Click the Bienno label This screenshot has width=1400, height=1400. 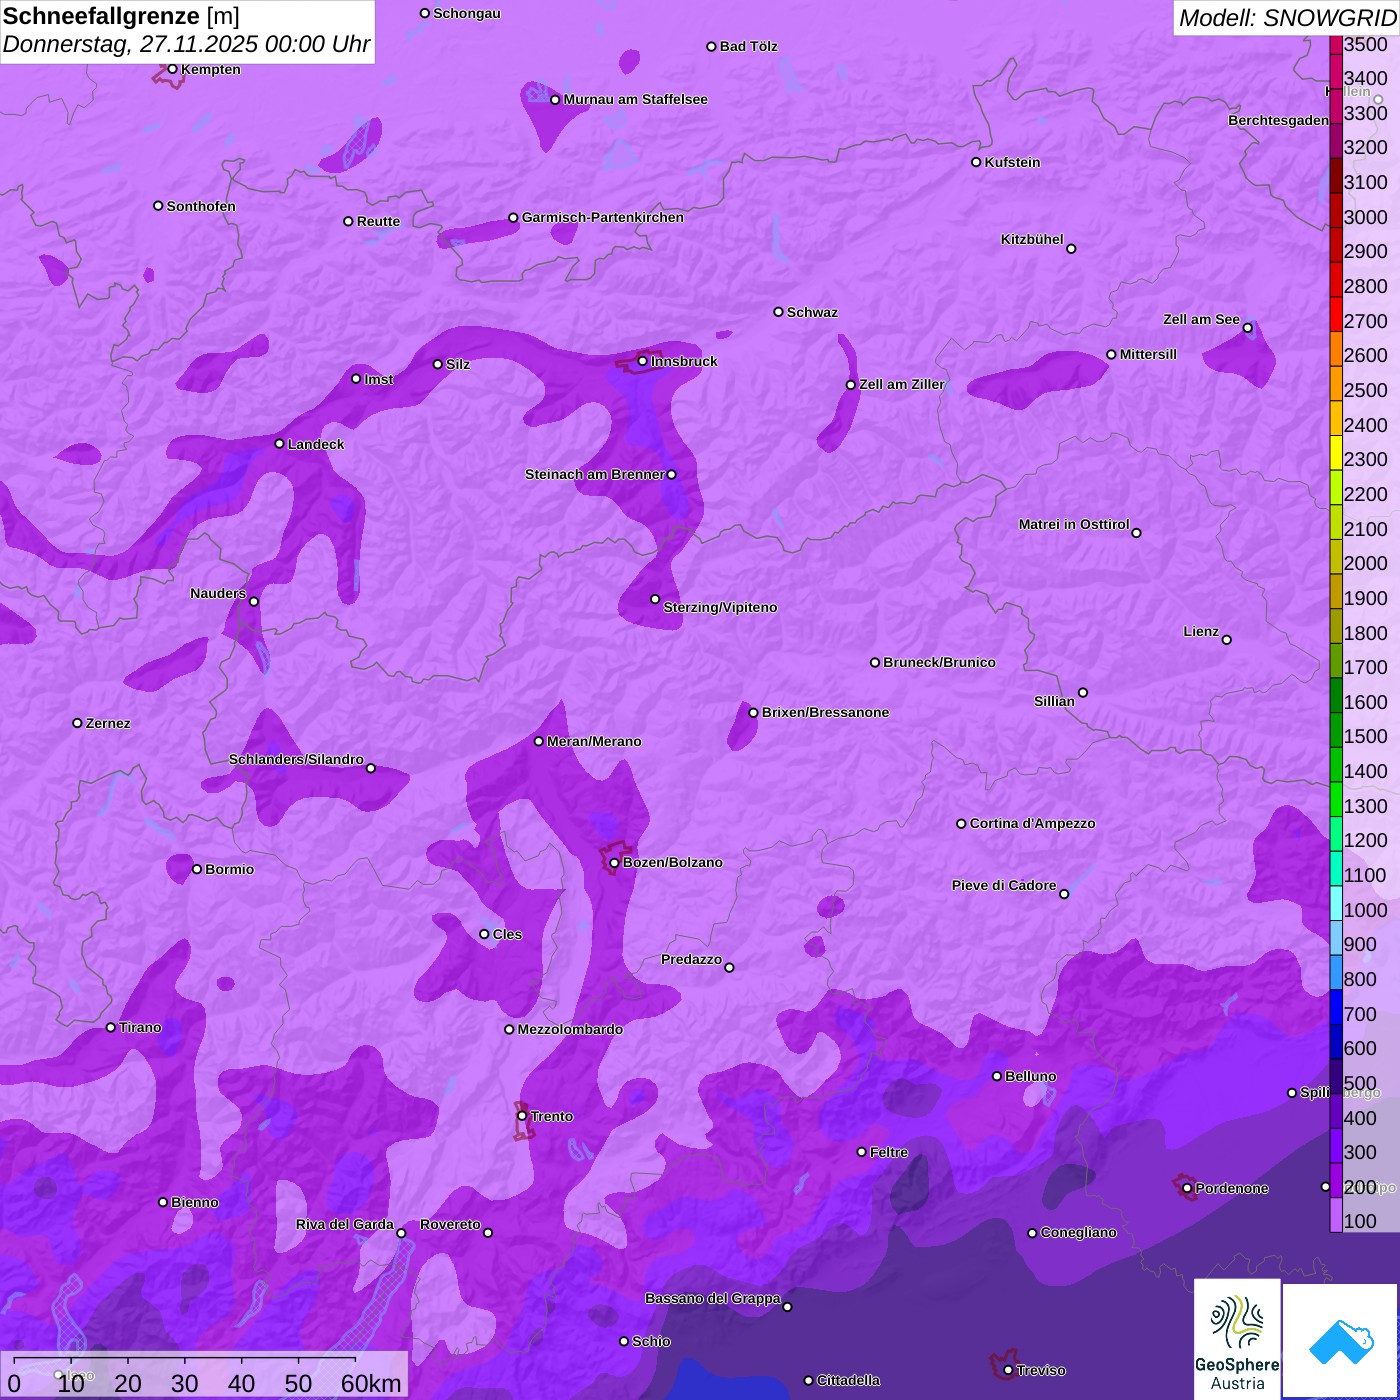[194, 1202]
